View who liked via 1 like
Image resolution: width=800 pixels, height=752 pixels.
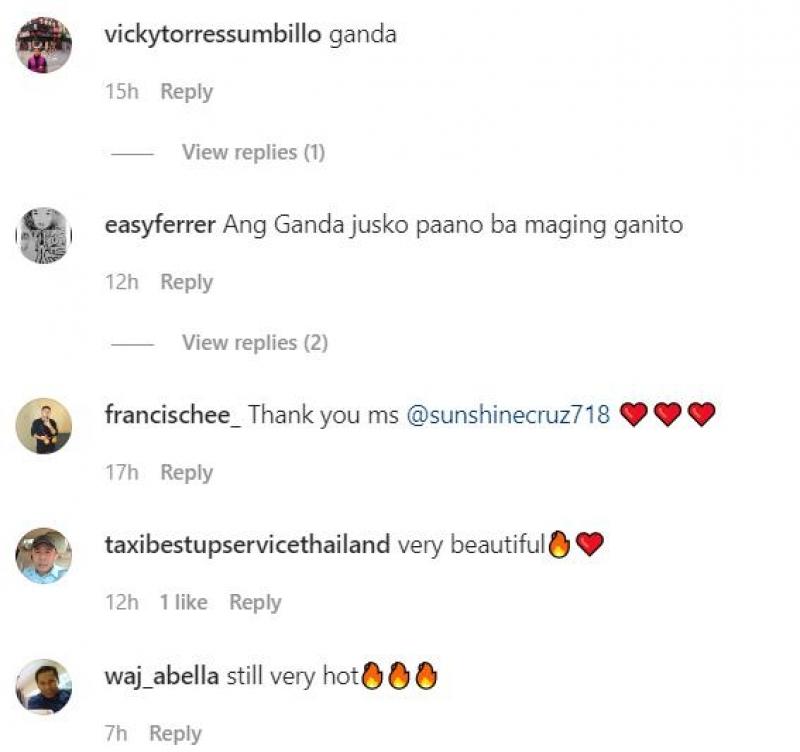(184, 603)
